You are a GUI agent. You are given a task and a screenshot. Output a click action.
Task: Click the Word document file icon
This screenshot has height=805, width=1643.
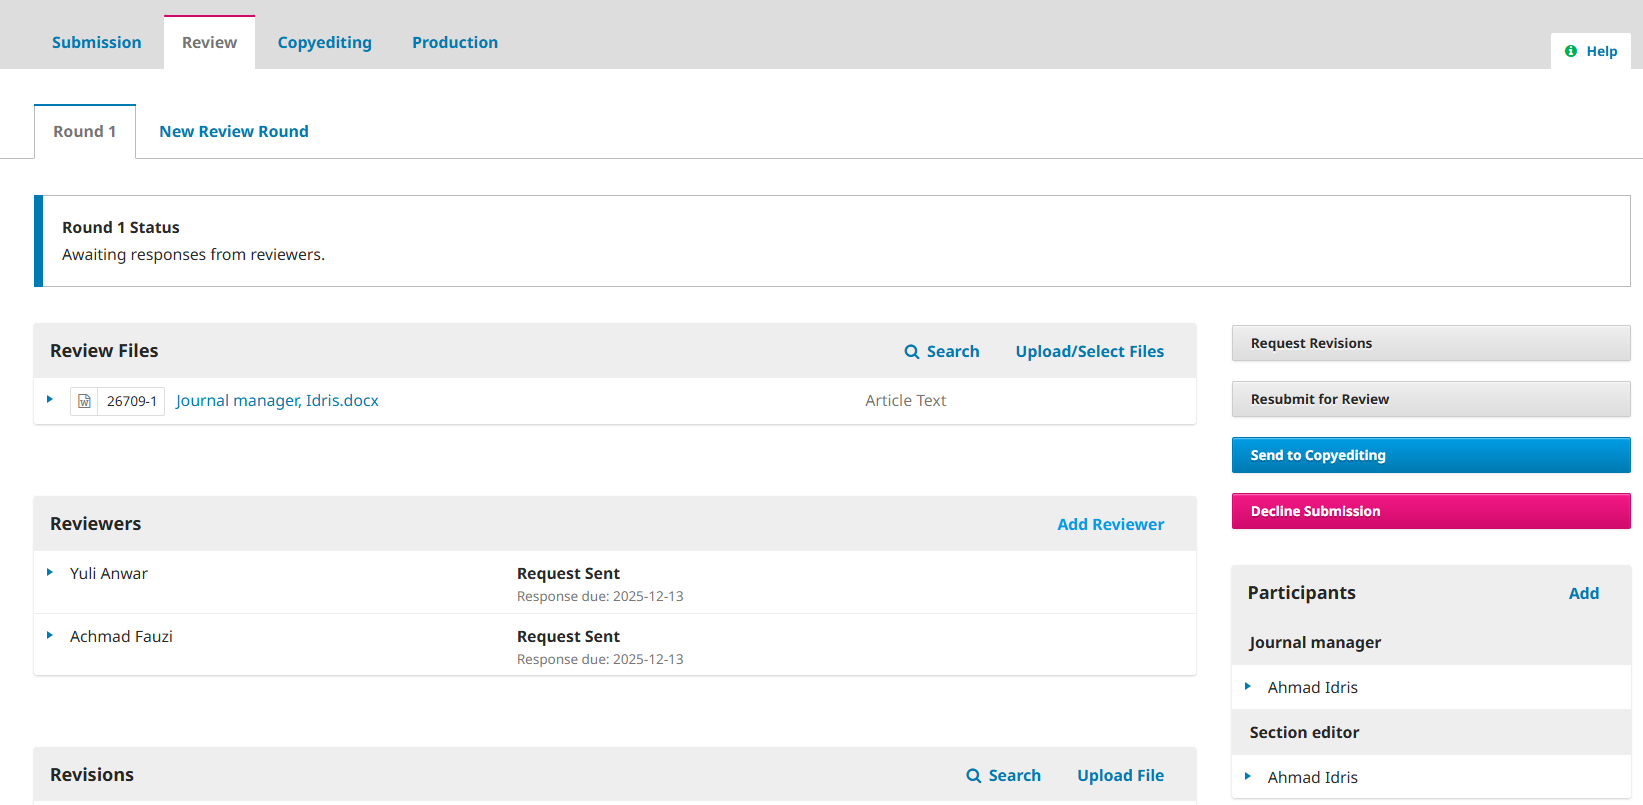pyautogui.click(x=84, y=401)
